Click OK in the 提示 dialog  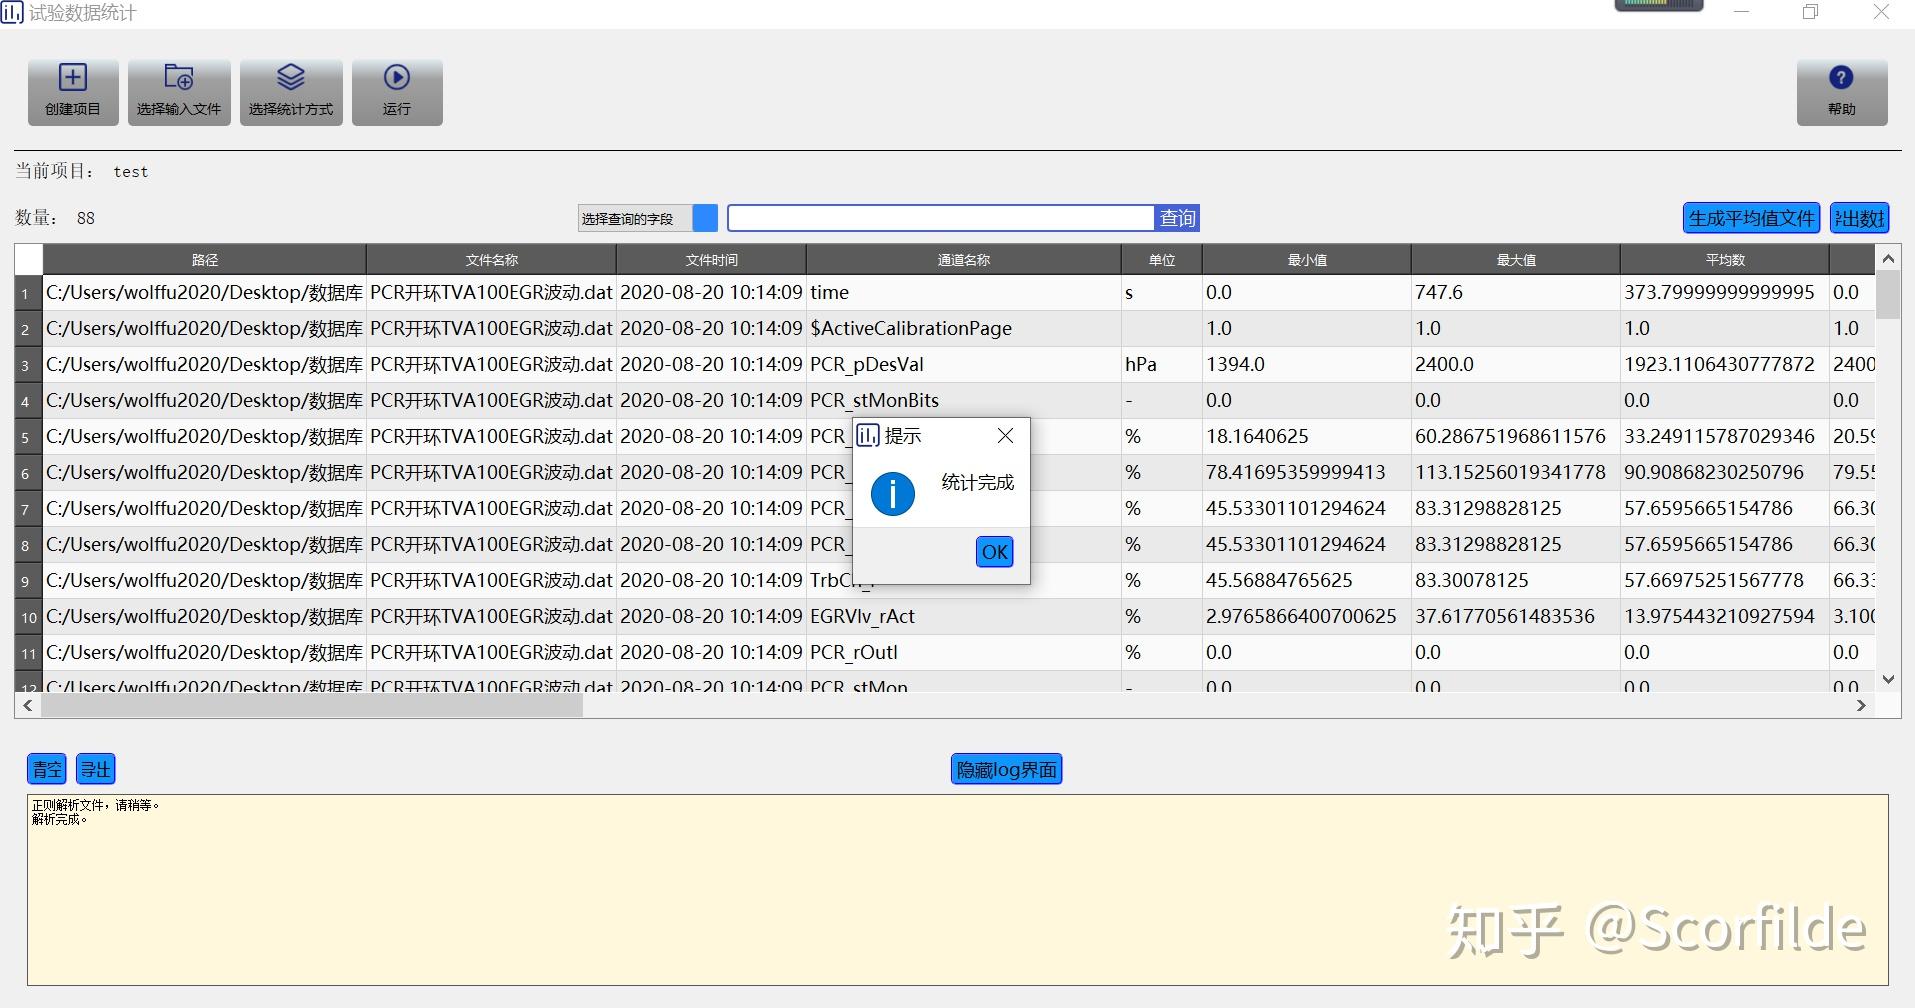[994, 552]
